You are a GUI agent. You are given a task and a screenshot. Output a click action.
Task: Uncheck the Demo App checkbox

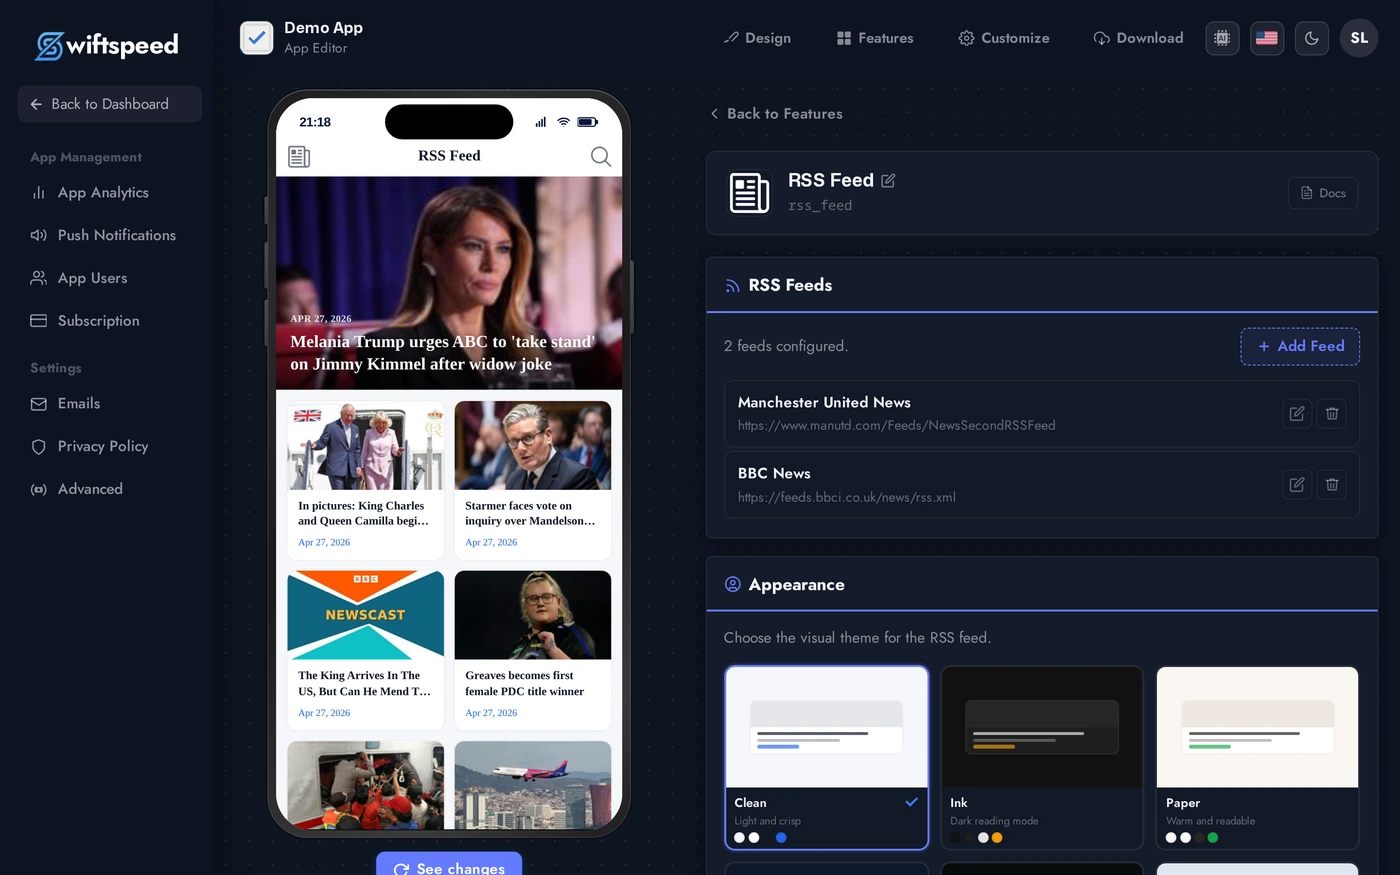click(x=256, y=37)
